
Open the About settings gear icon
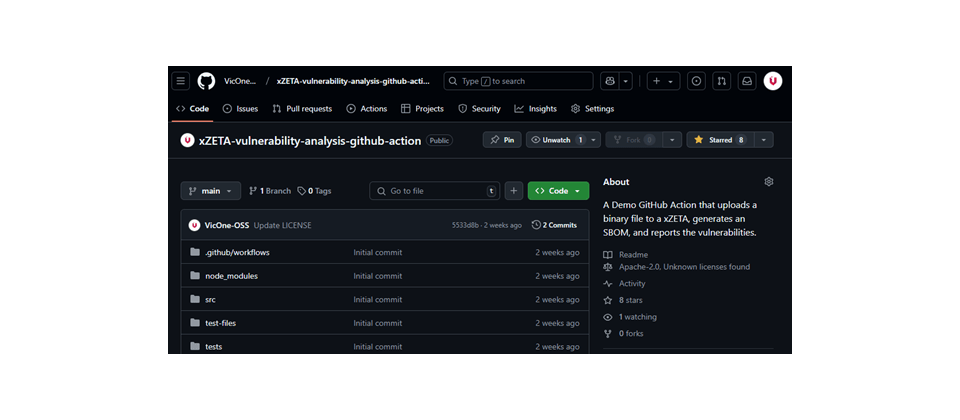(x=769, y=182)
